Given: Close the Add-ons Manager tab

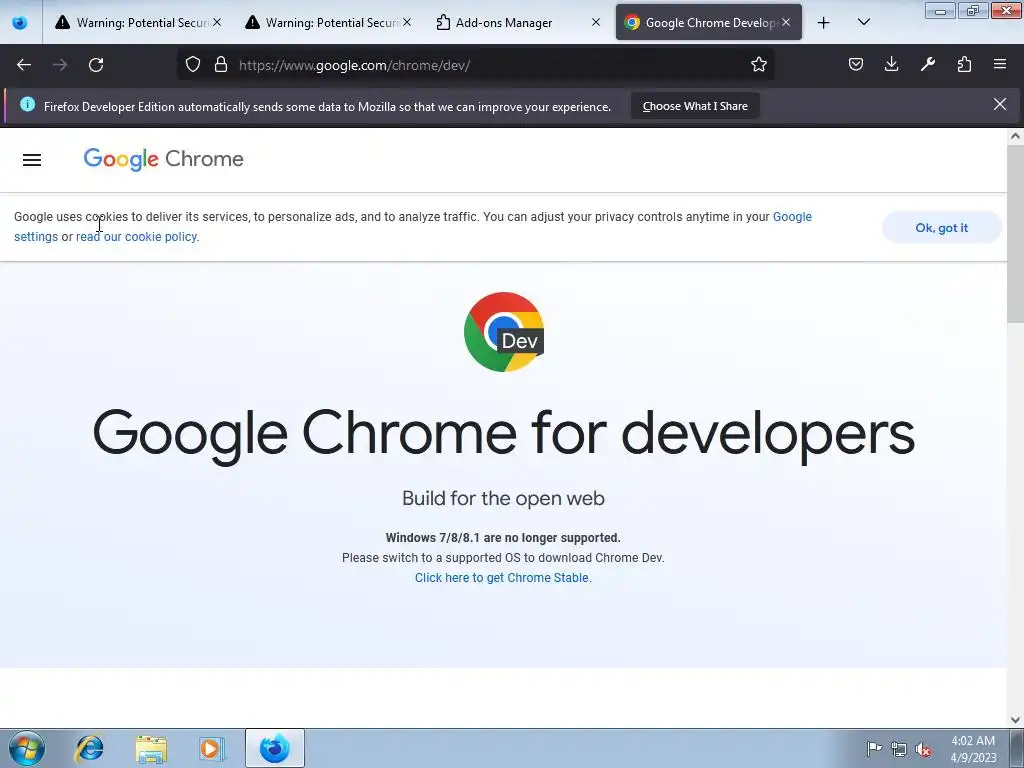Looking at the screenshot, I should (596, 22).
